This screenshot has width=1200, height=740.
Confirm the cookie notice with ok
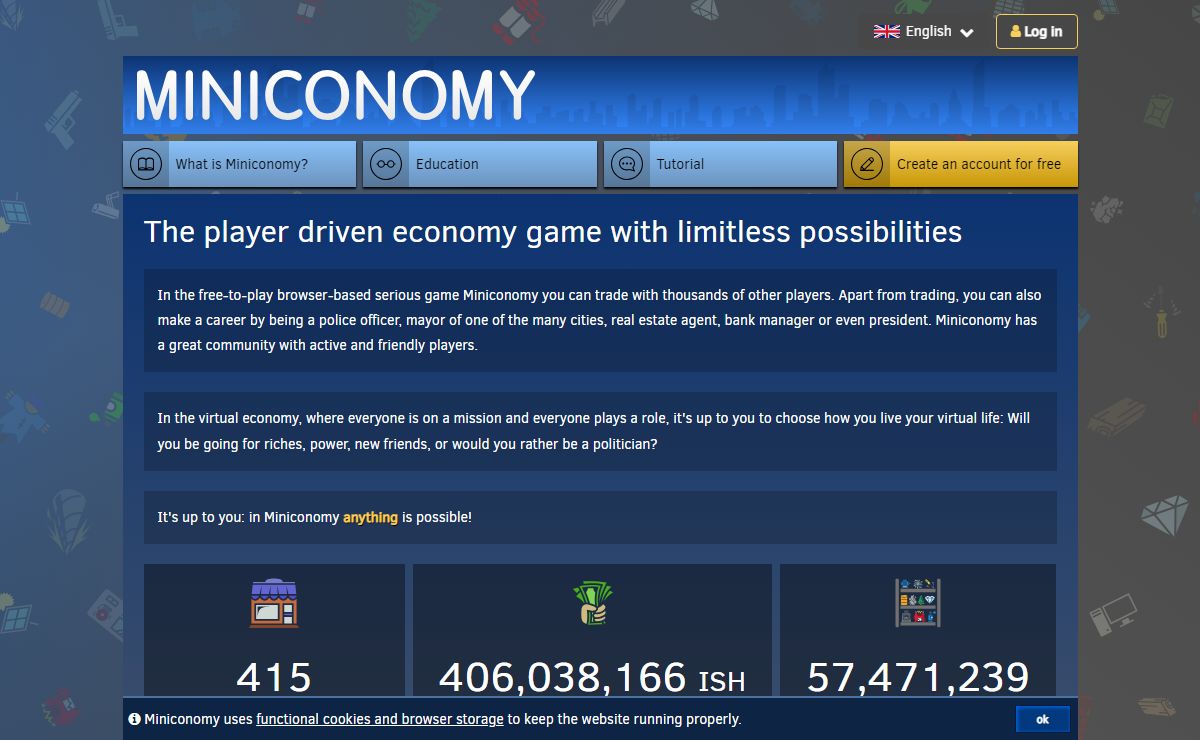pyautogui.click(x=1043, y=719)
